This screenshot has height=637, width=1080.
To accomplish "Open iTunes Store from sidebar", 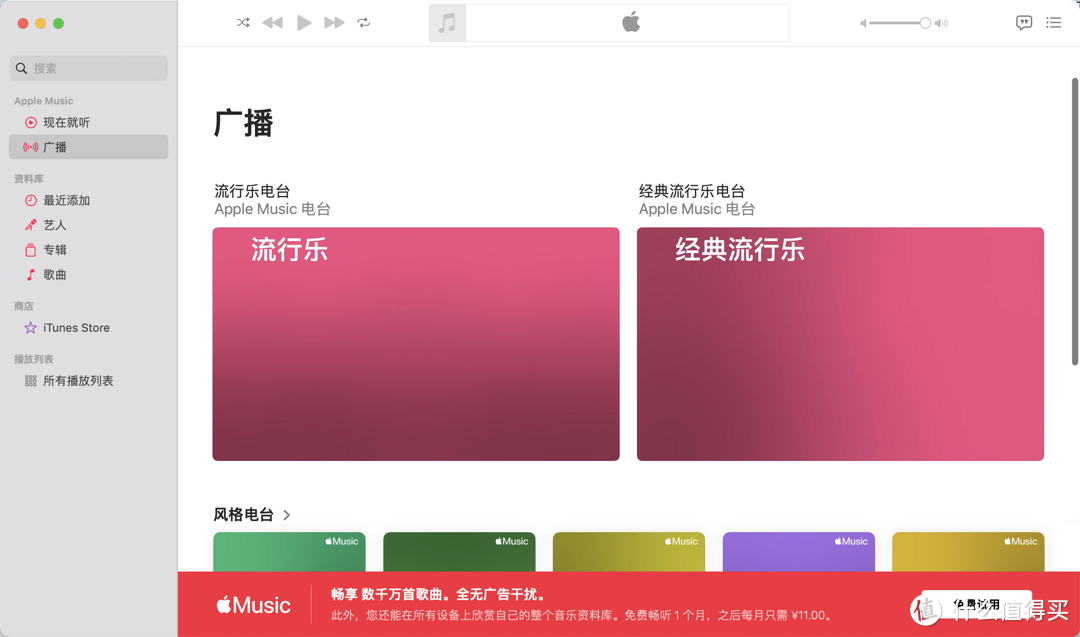I will point(88,328).
